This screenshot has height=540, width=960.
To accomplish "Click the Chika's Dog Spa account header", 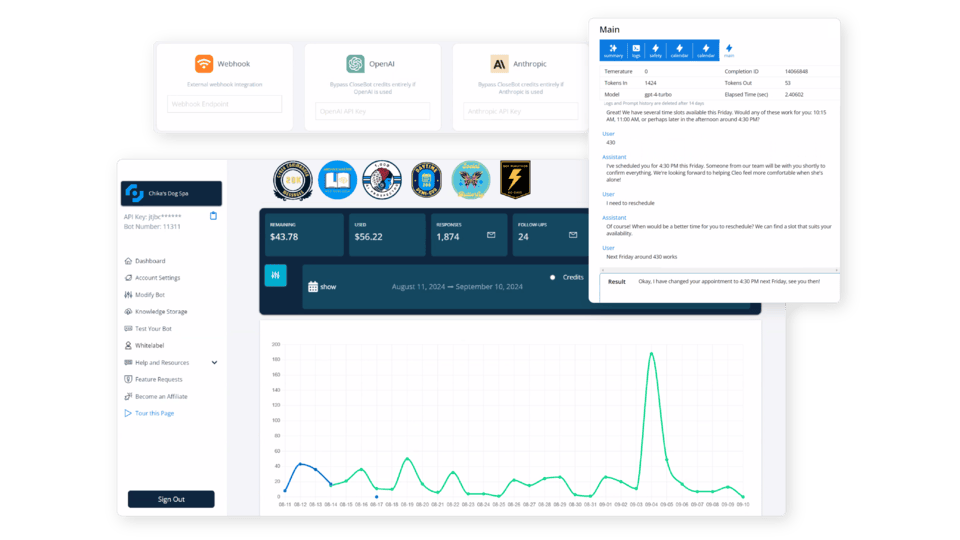I will [x=171, y=193].
